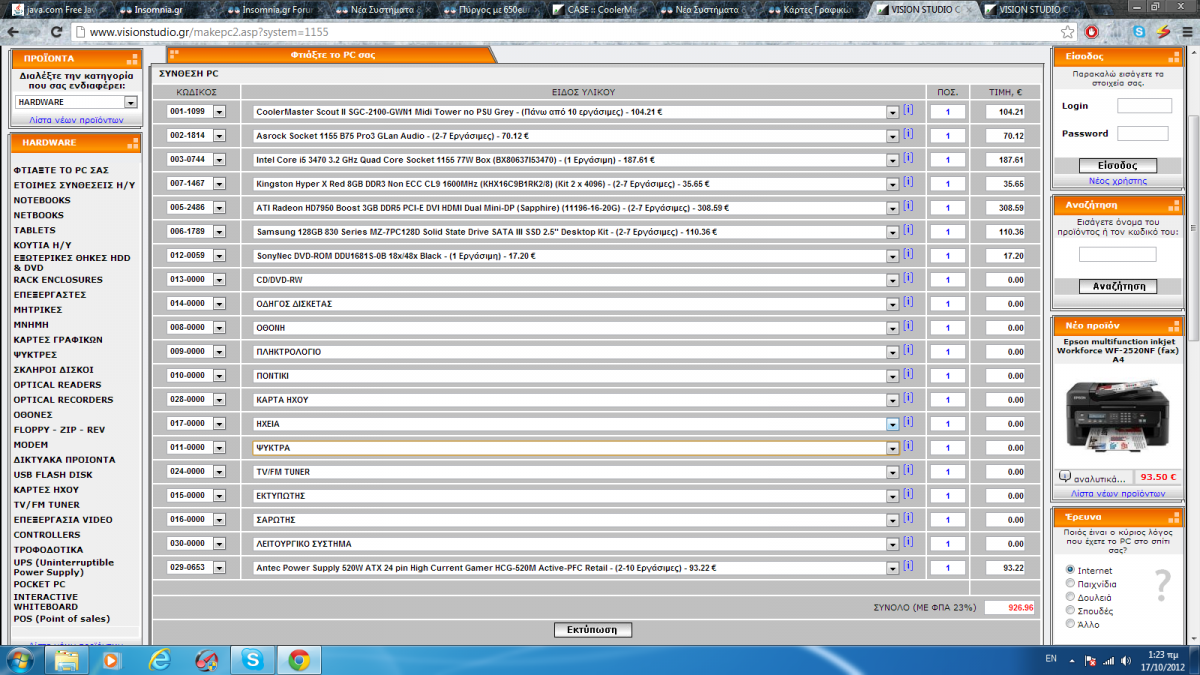
Task: Click the Είσοδος login button
Action: (1118, 166)
